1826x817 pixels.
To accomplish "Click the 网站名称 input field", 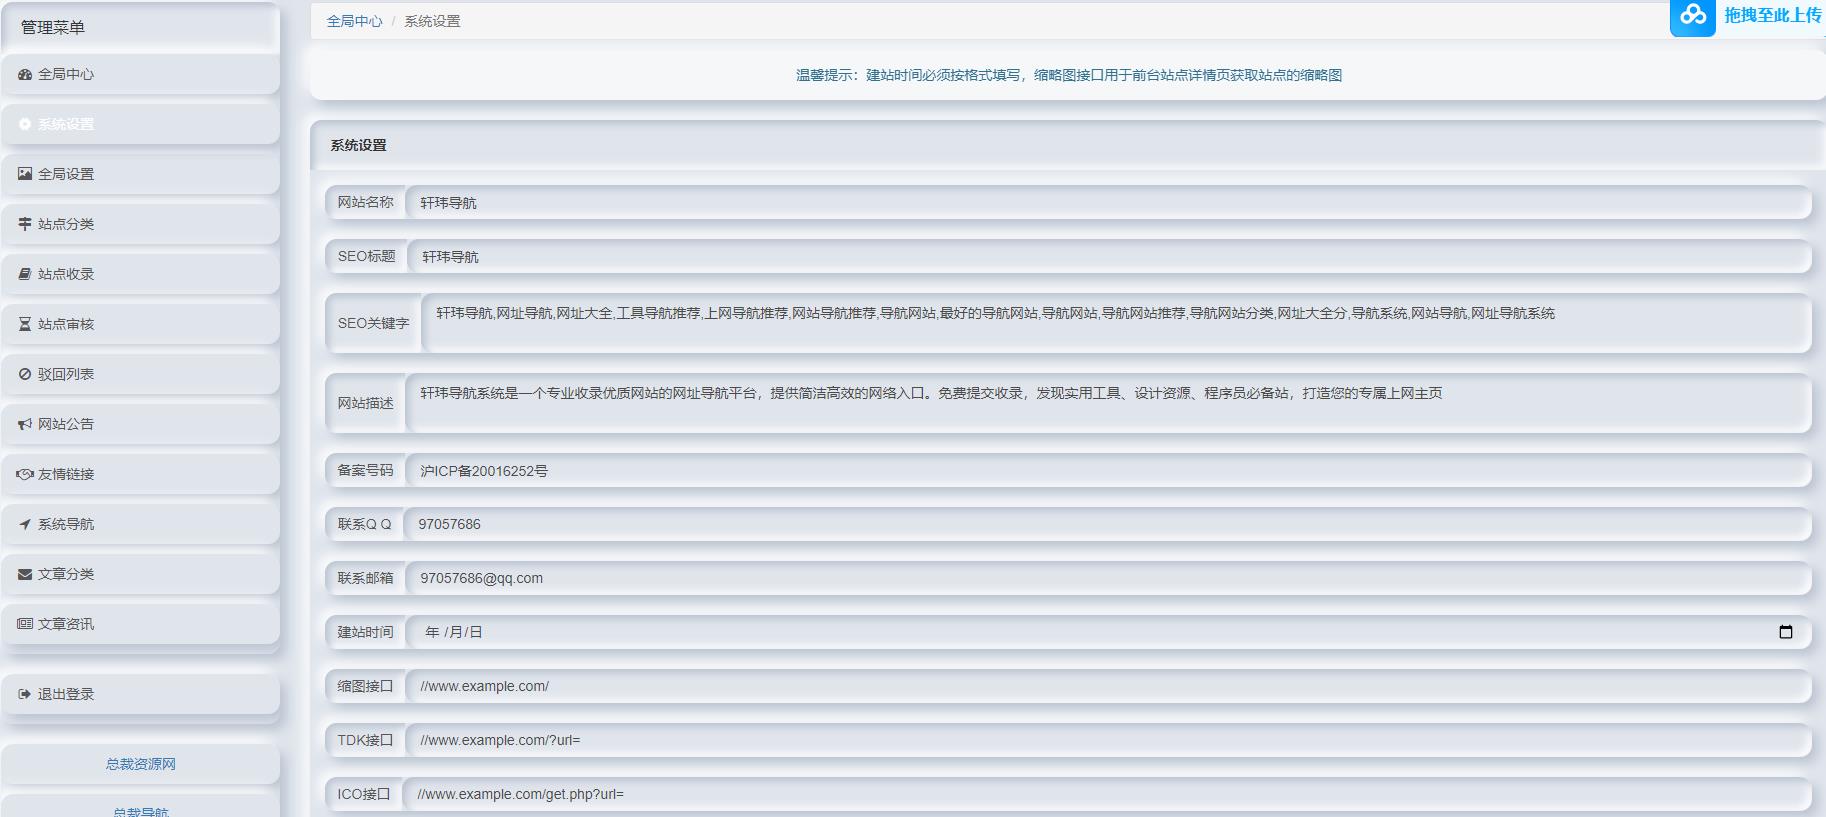I will [1108, 202].
